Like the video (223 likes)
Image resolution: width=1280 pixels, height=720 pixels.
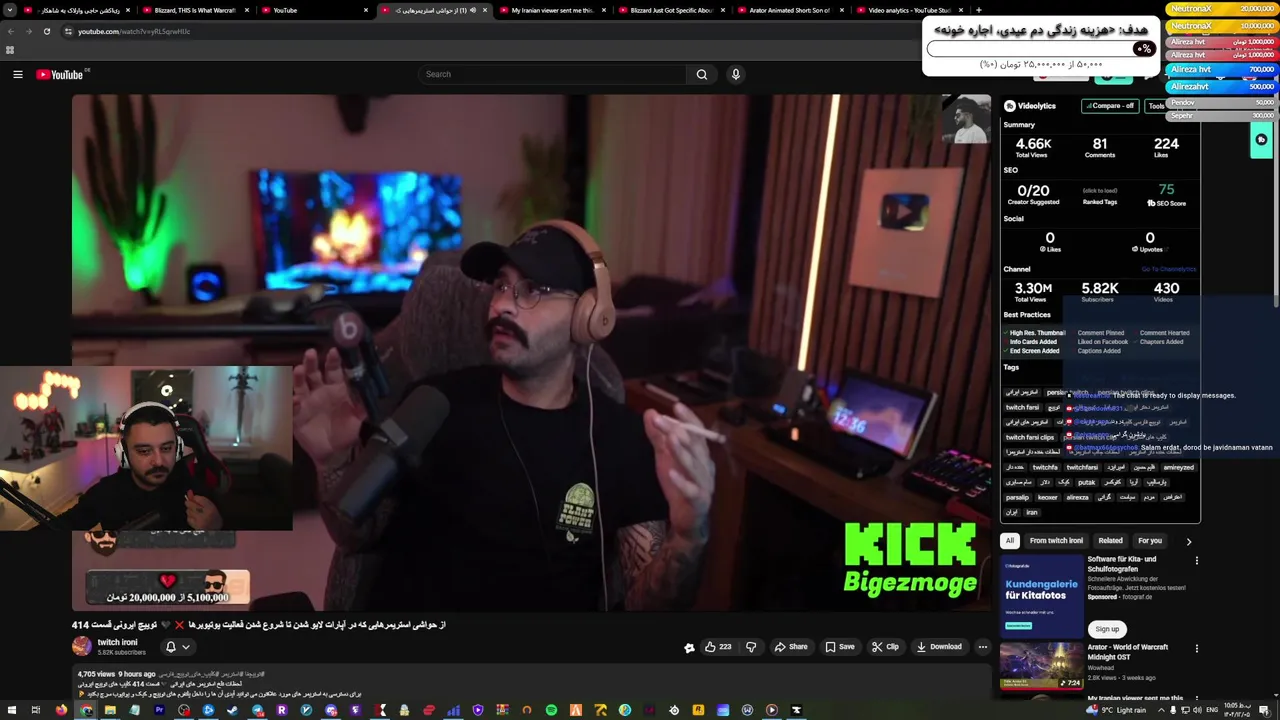717,647
